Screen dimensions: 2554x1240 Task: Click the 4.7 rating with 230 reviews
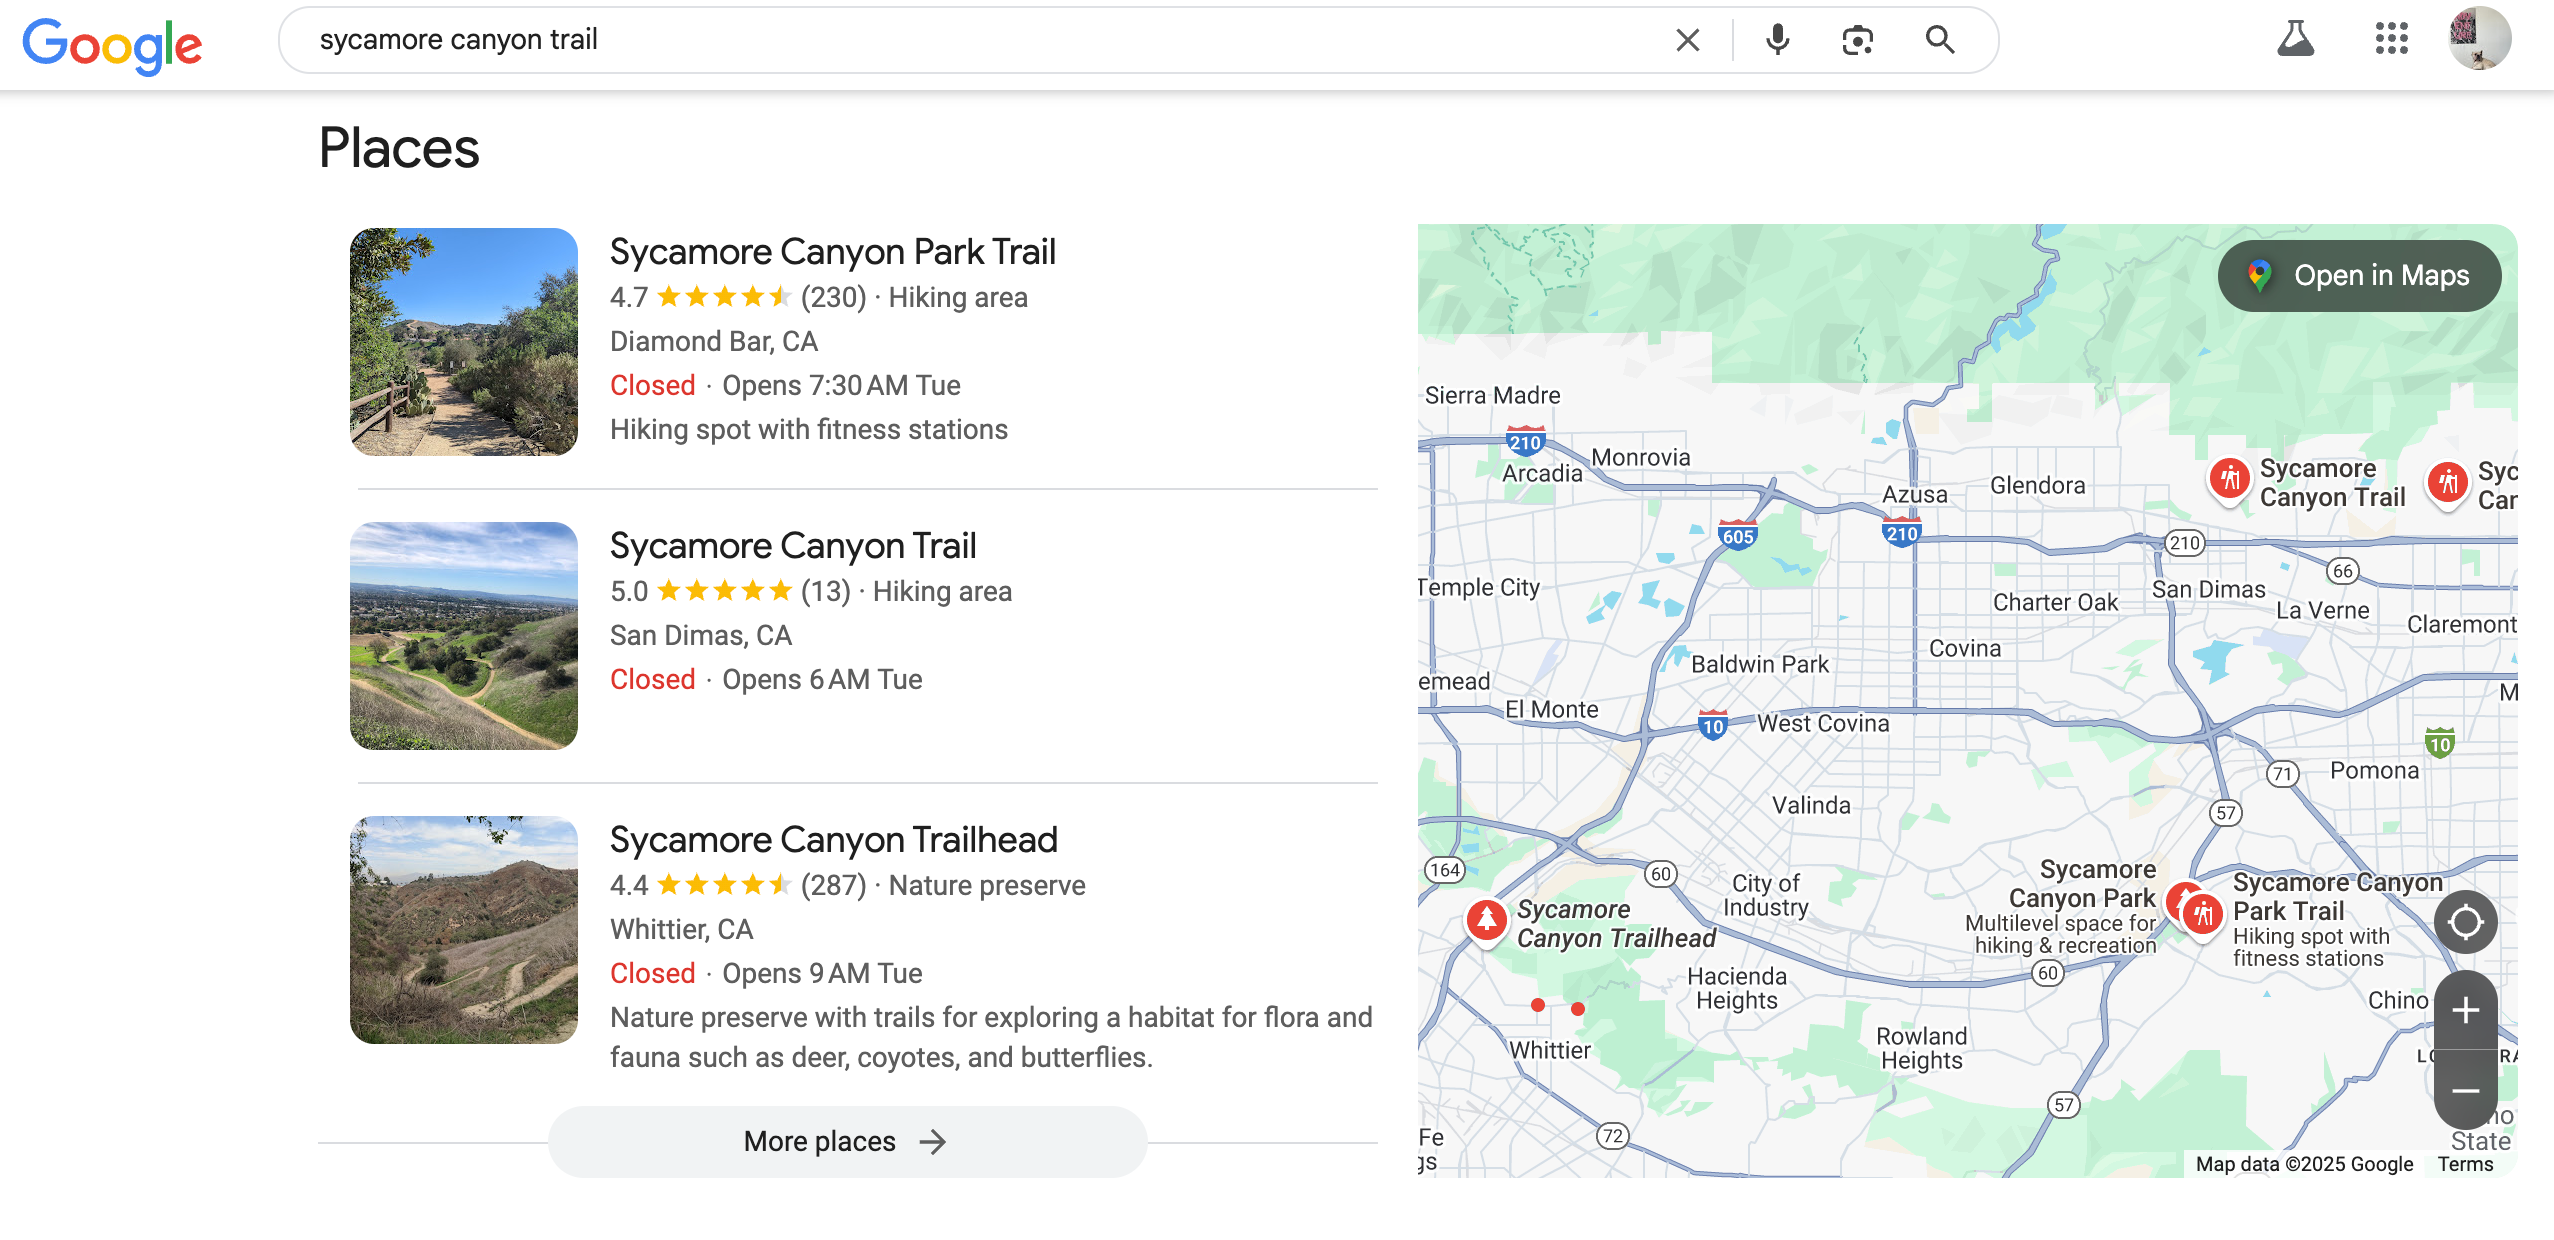click(x=738, y=298)
